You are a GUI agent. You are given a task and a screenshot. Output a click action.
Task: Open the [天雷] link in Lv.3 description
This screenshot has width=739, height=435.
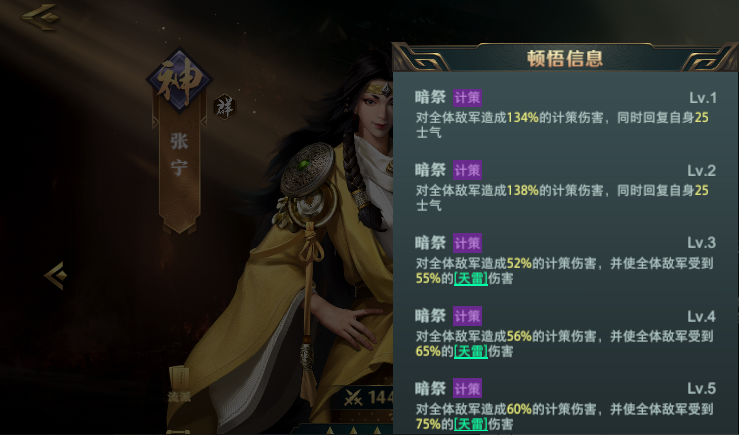(470, 279)
